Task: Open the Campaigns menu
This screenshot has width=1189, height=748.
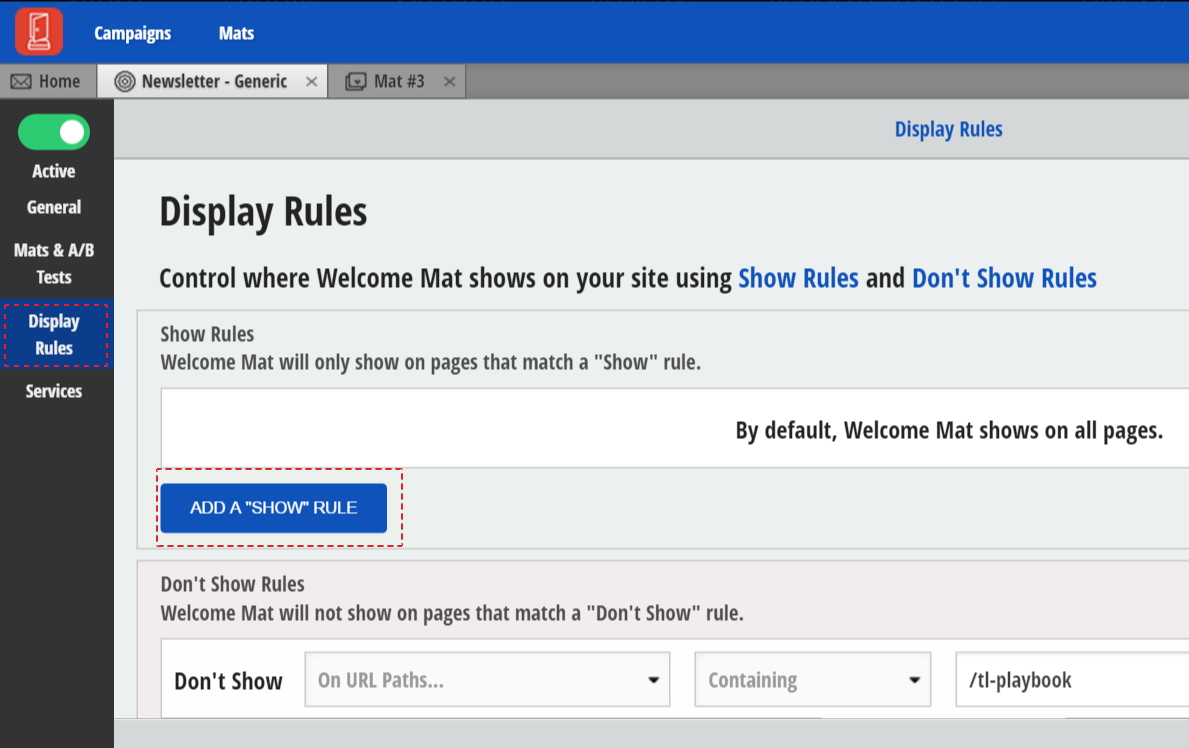Action: click(x=132, y=33)
